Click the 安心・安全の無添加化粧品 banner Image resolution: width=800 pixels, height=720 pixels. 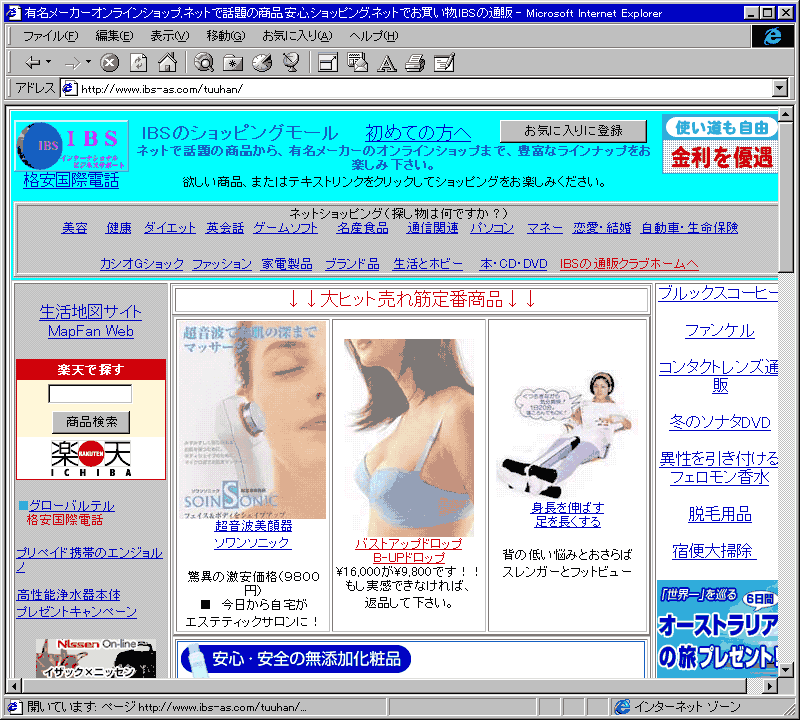[x=296, y=659]
